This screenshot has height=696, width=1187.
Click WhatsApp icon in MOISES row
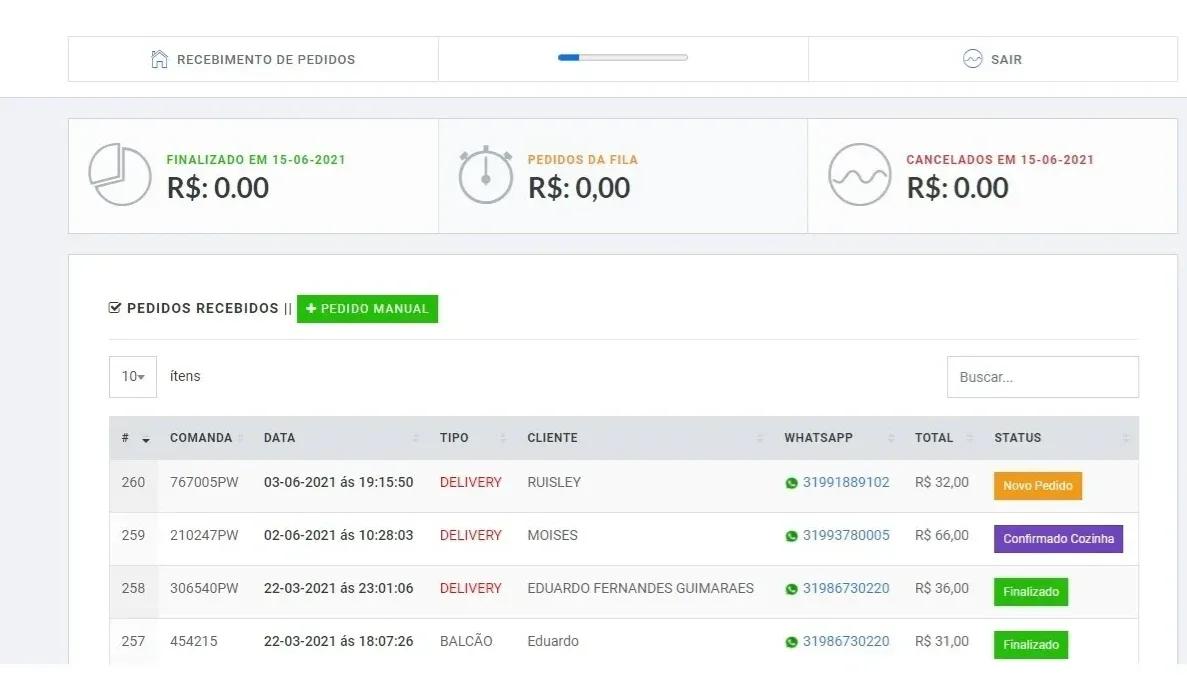[791, 536]
